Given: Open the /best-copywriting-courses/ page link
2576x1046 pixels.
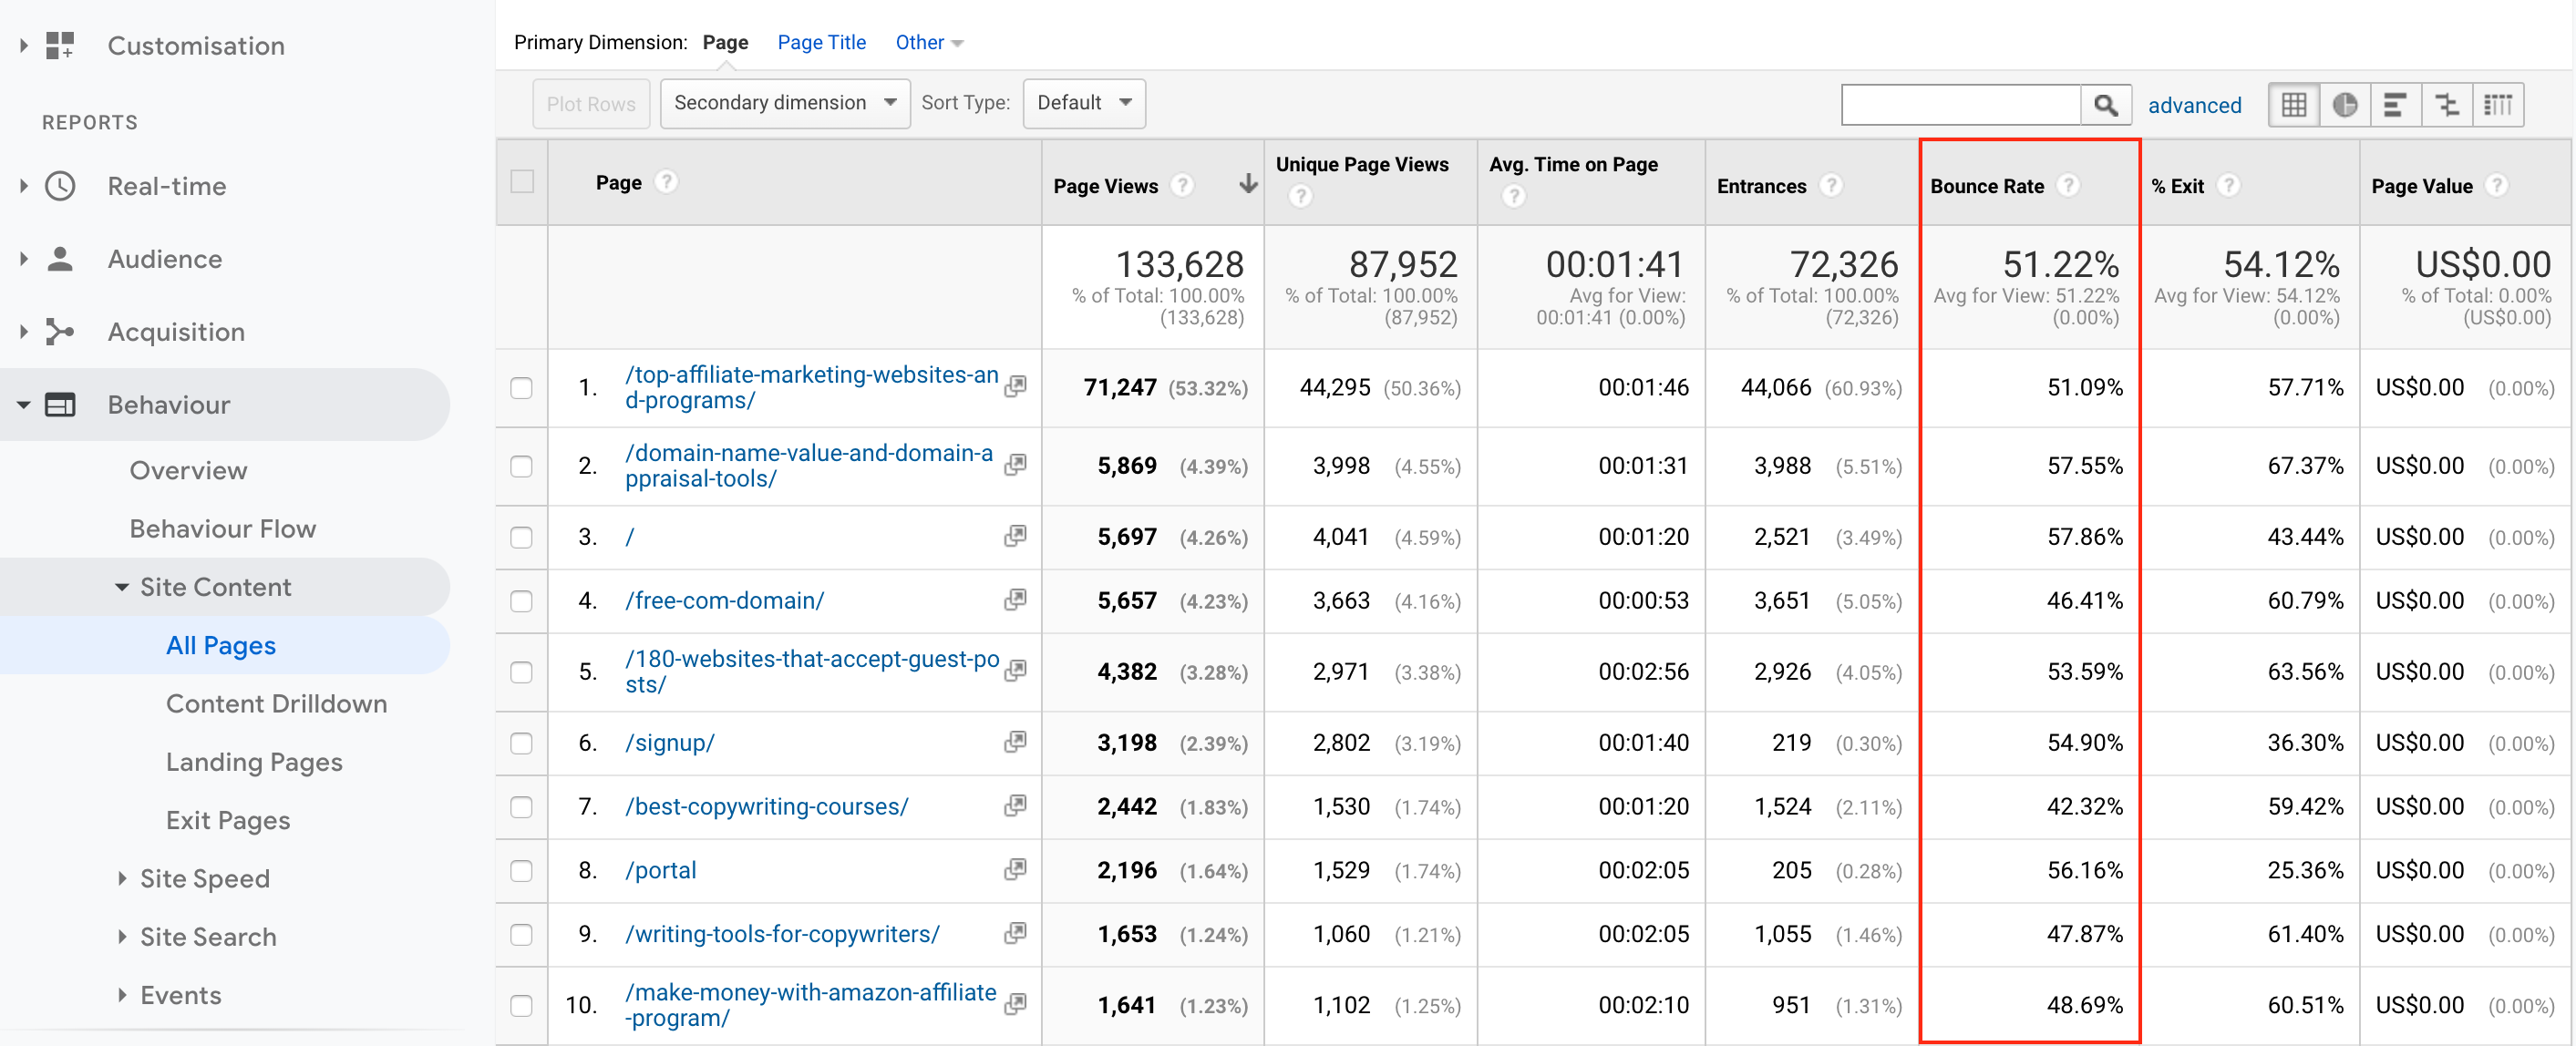Looking at the screenshot, I should 766,806.
